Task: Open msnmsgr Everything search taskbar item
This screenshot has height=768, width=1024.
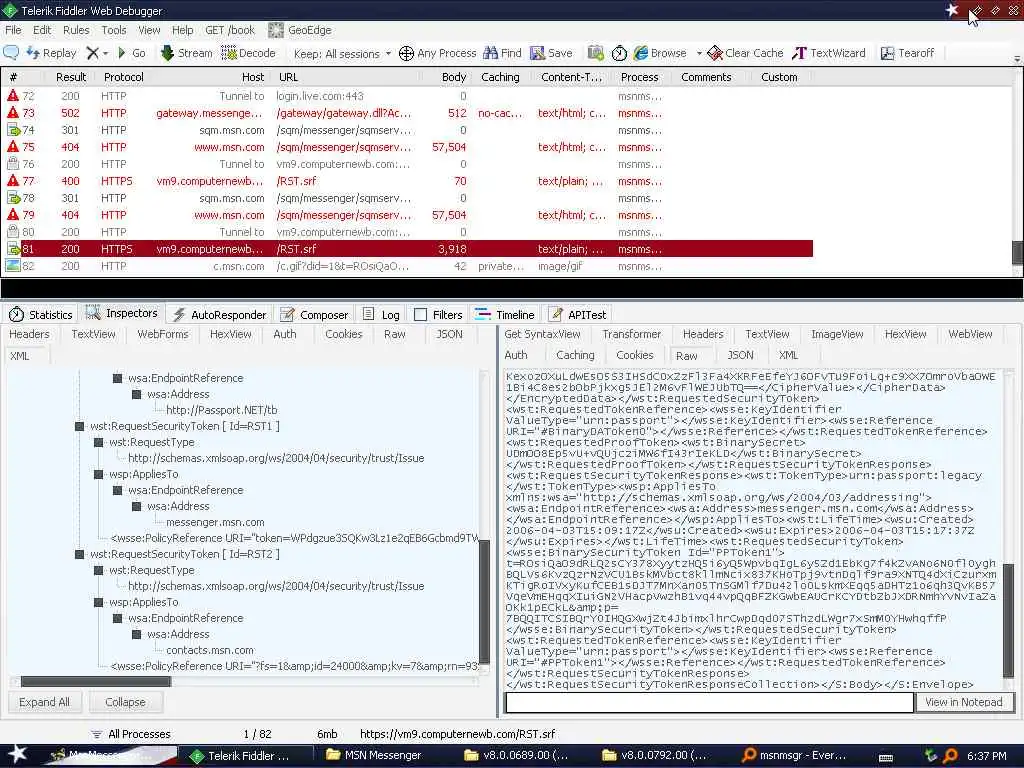Action: pyautogui.click(x=793, y=756)
